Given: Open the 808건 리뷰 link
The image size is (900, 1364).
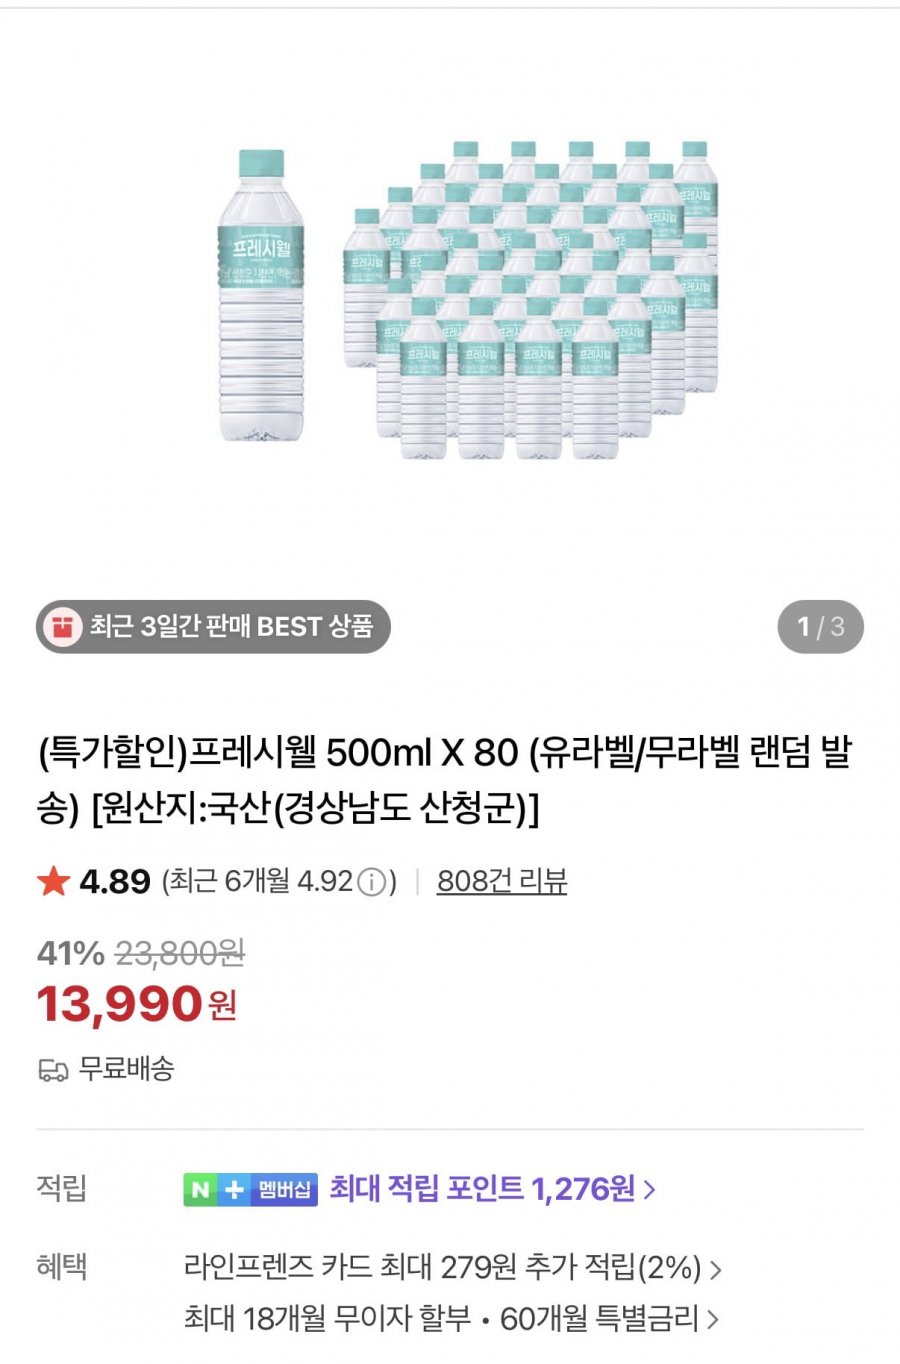Looking at the screenshot, I should 501,881.
